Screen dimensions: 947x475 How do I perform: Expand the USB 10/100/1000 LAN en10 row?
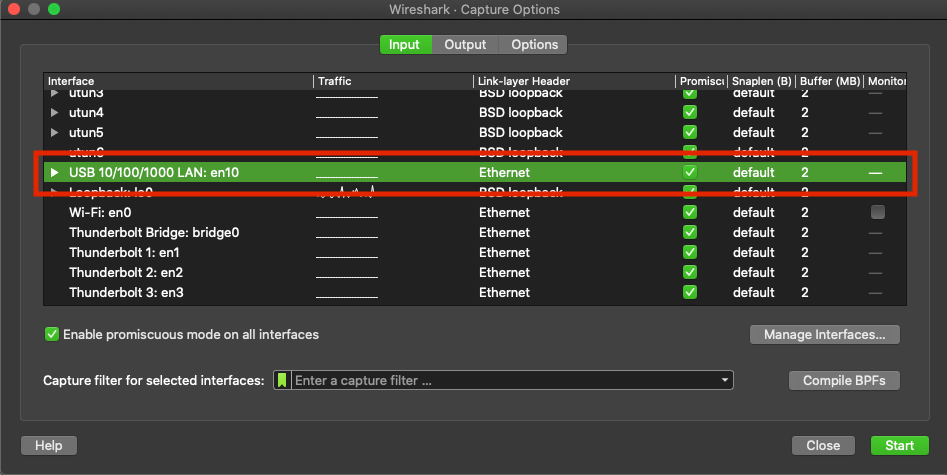(x=54, y=172)
